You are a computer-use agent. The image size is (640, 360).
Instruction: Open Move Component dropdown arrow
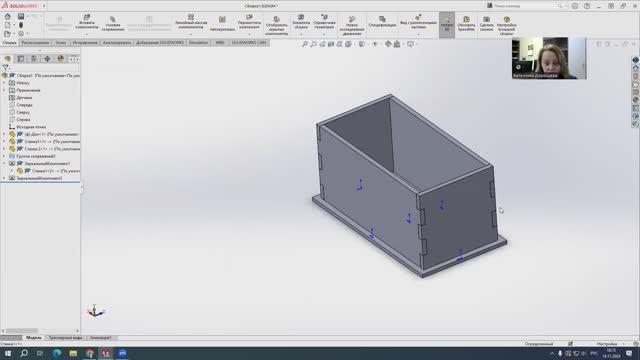pos(249,34)
